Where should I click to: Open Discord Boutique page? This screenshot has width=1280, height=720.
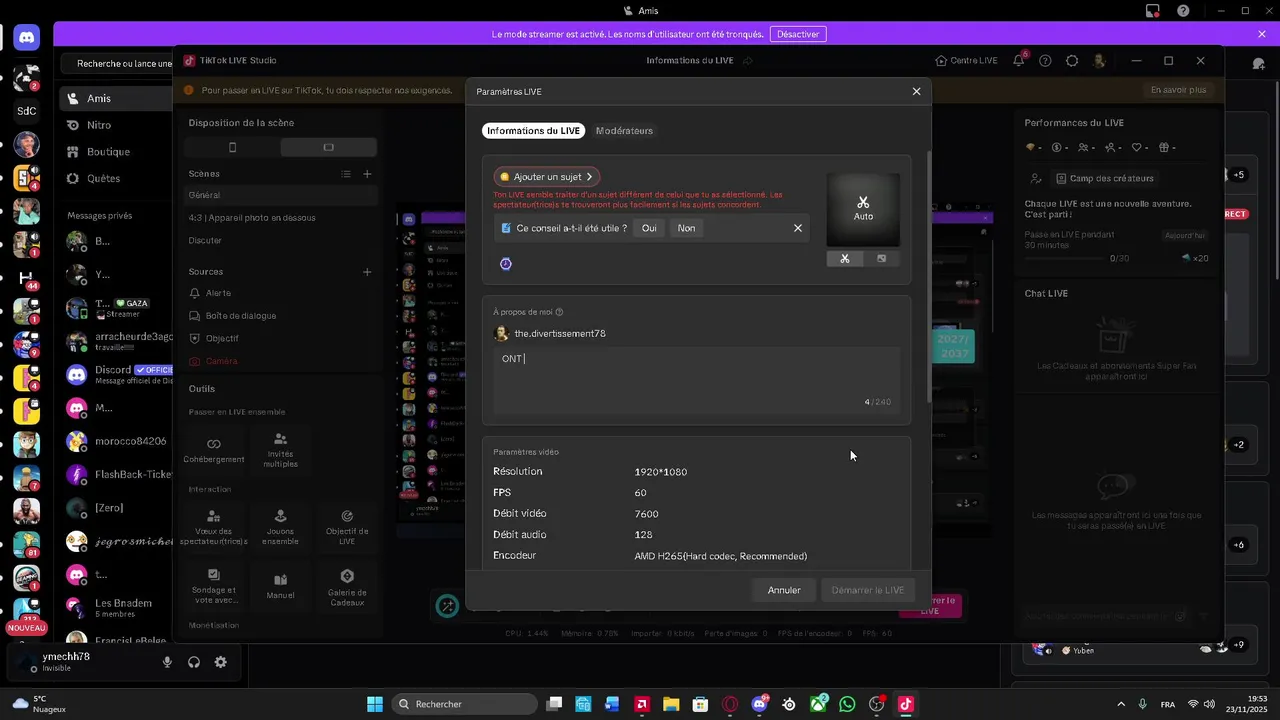(x=115, y=152)
